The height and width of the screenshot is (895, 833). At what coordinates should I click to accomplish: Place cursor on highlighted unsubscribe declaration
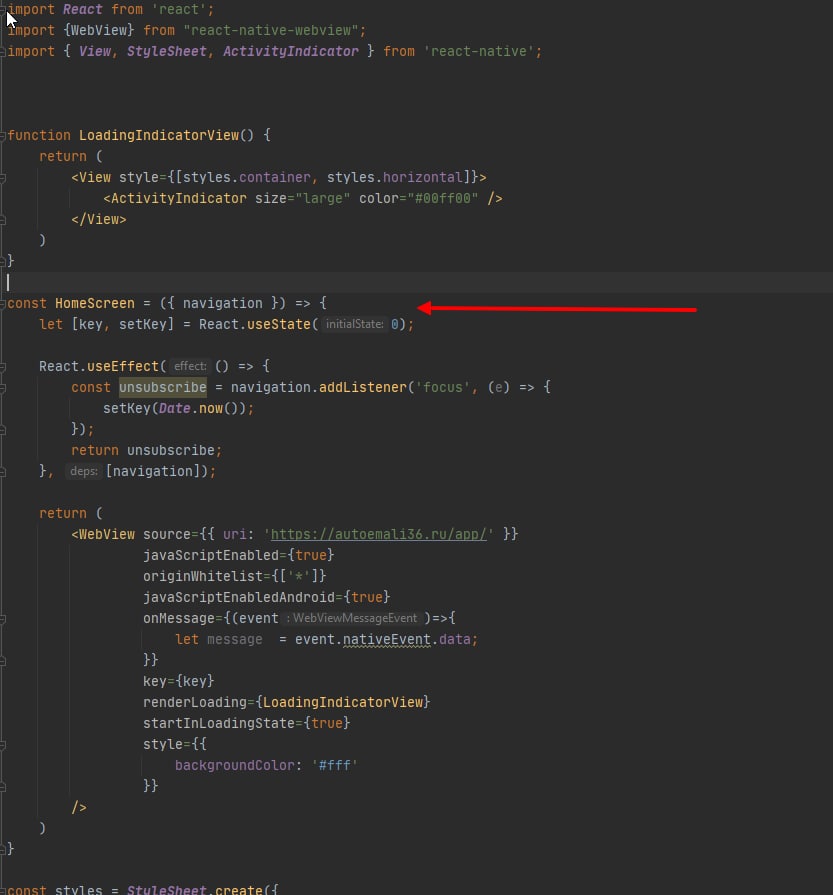163,387
